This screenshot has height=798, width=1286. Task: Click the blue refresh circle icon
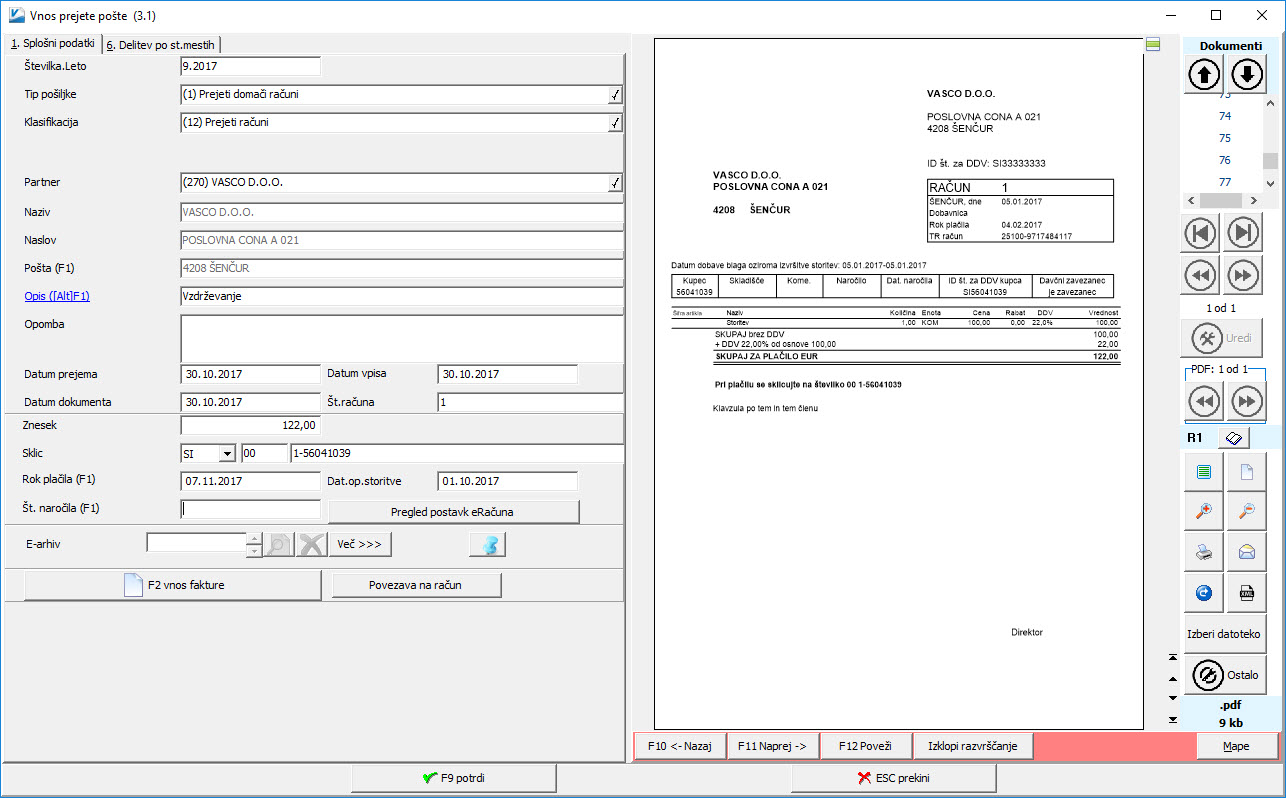1204,593
